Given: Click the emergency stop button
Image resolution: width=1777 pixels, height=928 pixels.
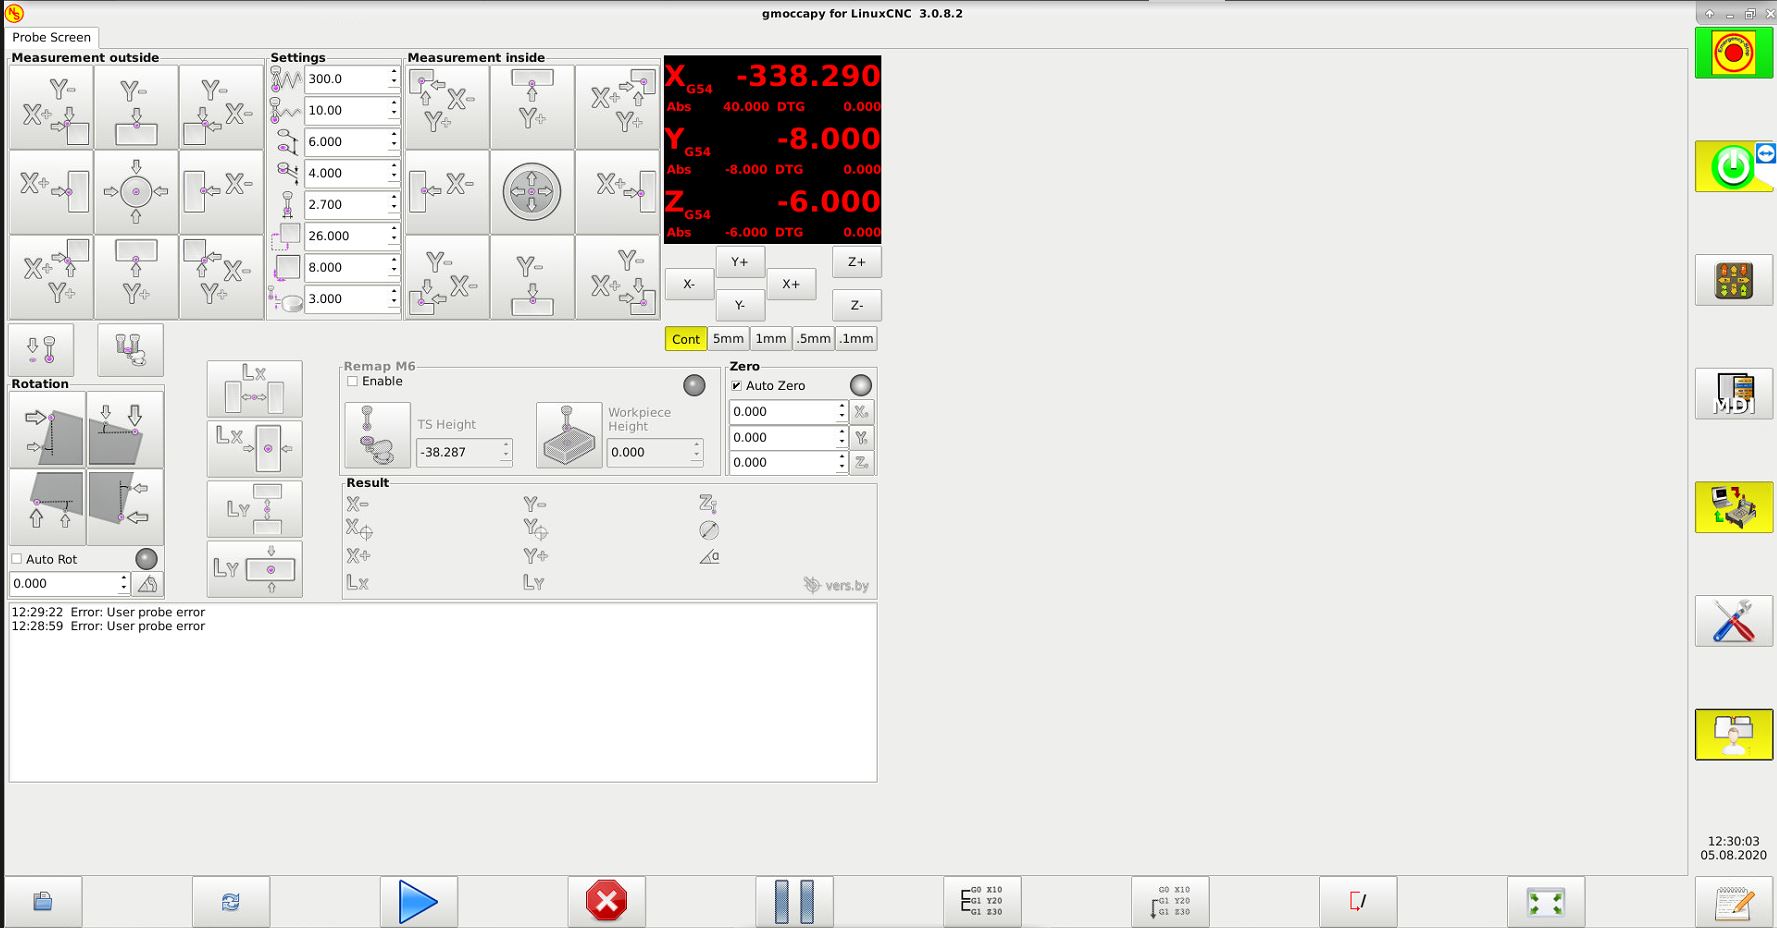Looking at the screenshot, I should (x=1733, y=53).
